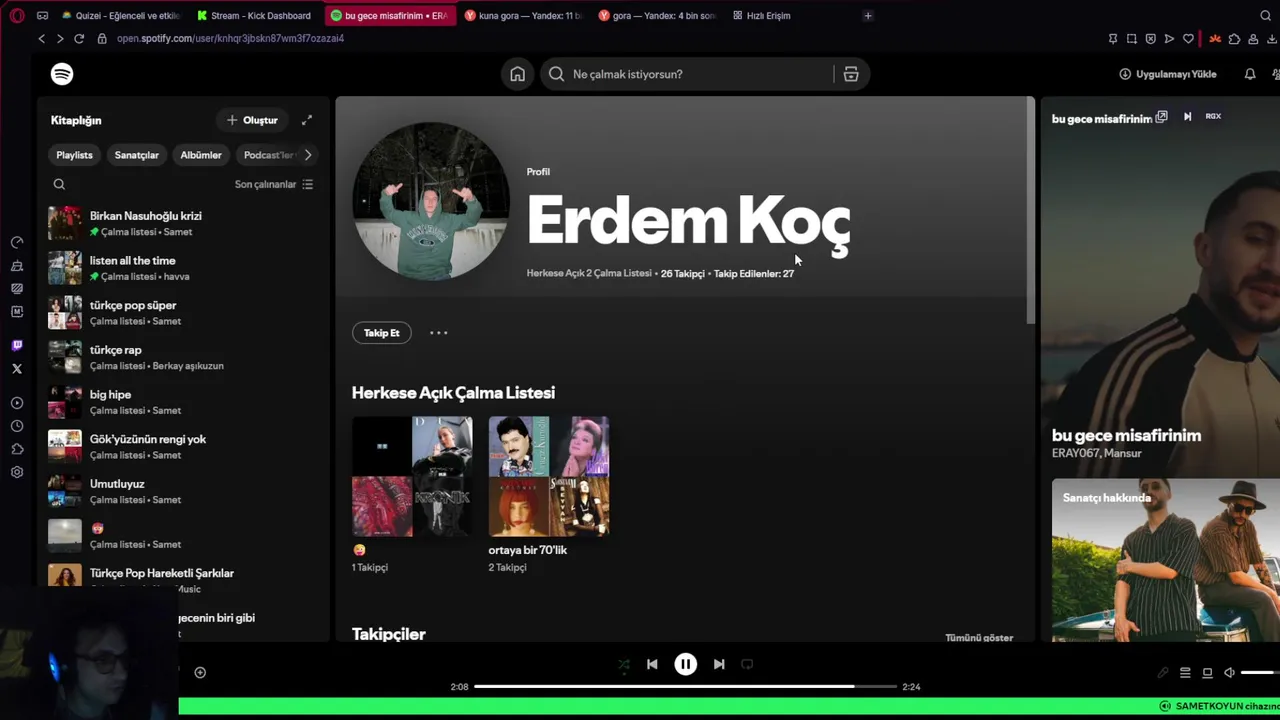
Task: Open the GX Cleaner icon in sidebar
Action: [x=17, y=266]
